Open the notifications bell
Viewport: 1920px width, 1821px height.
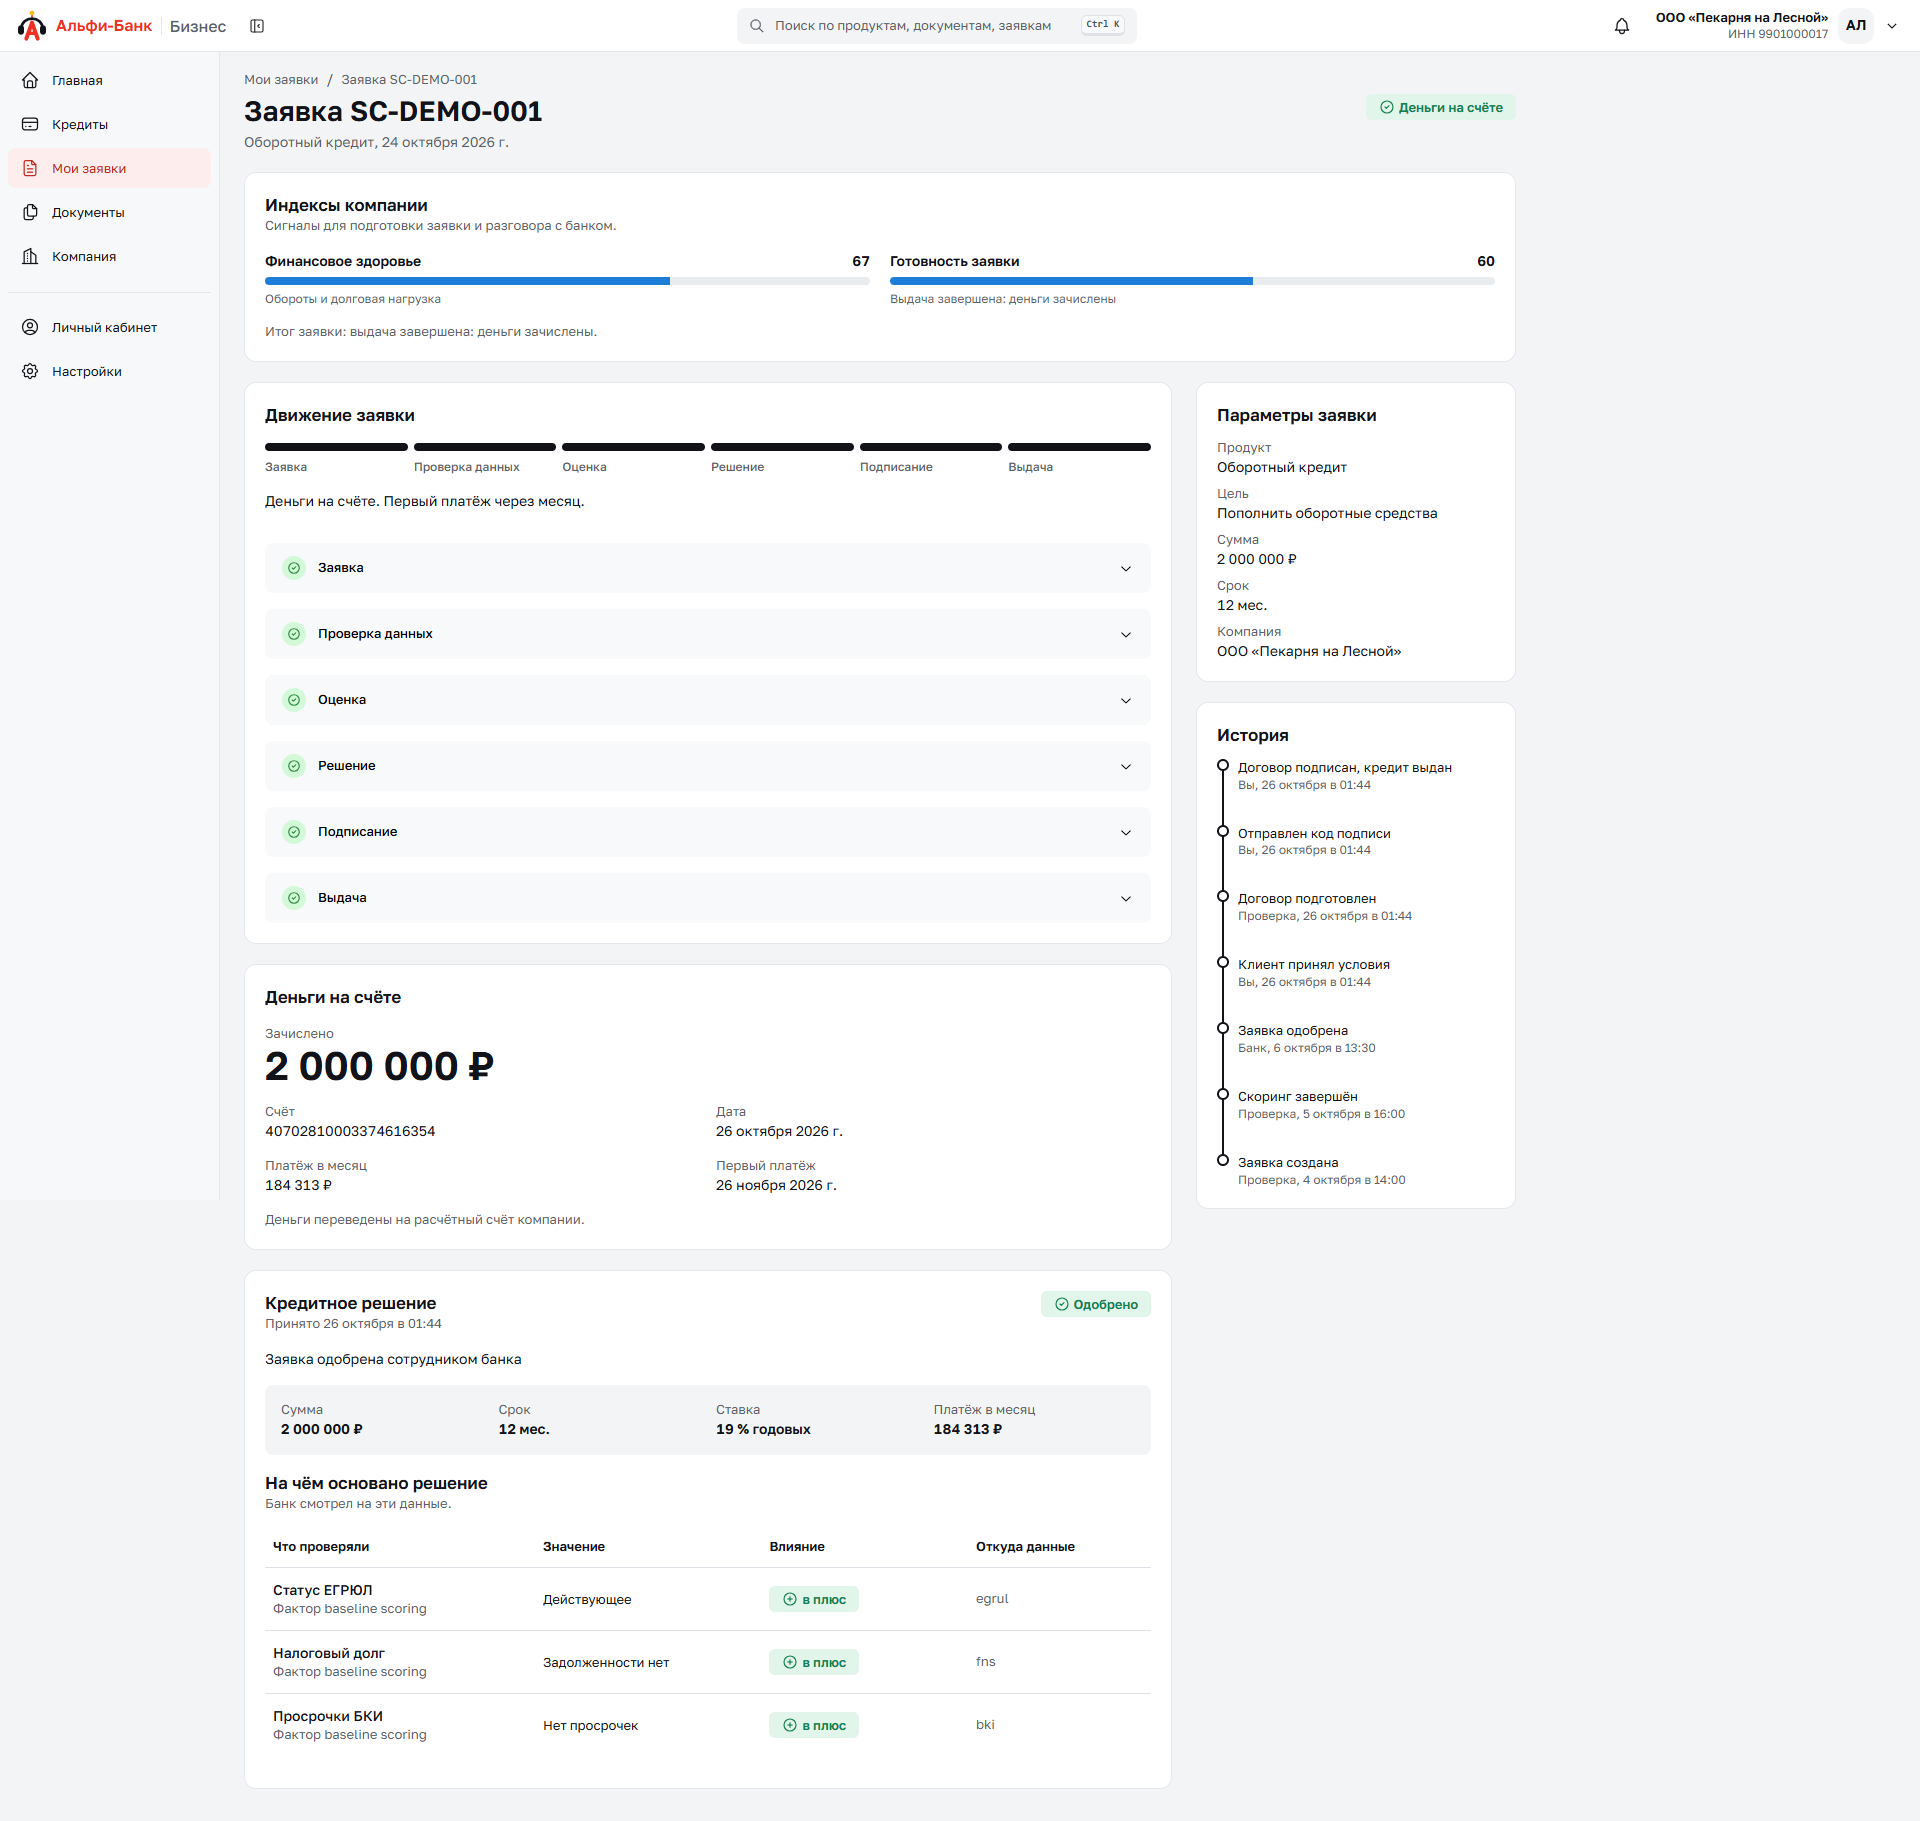click(x=1622, y=26)
